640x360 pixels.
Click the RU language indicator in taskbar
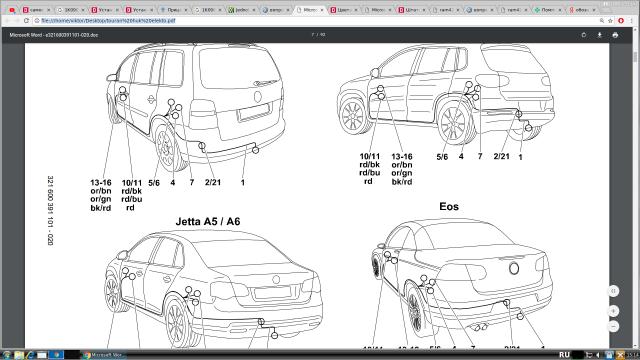pos(564,355)
